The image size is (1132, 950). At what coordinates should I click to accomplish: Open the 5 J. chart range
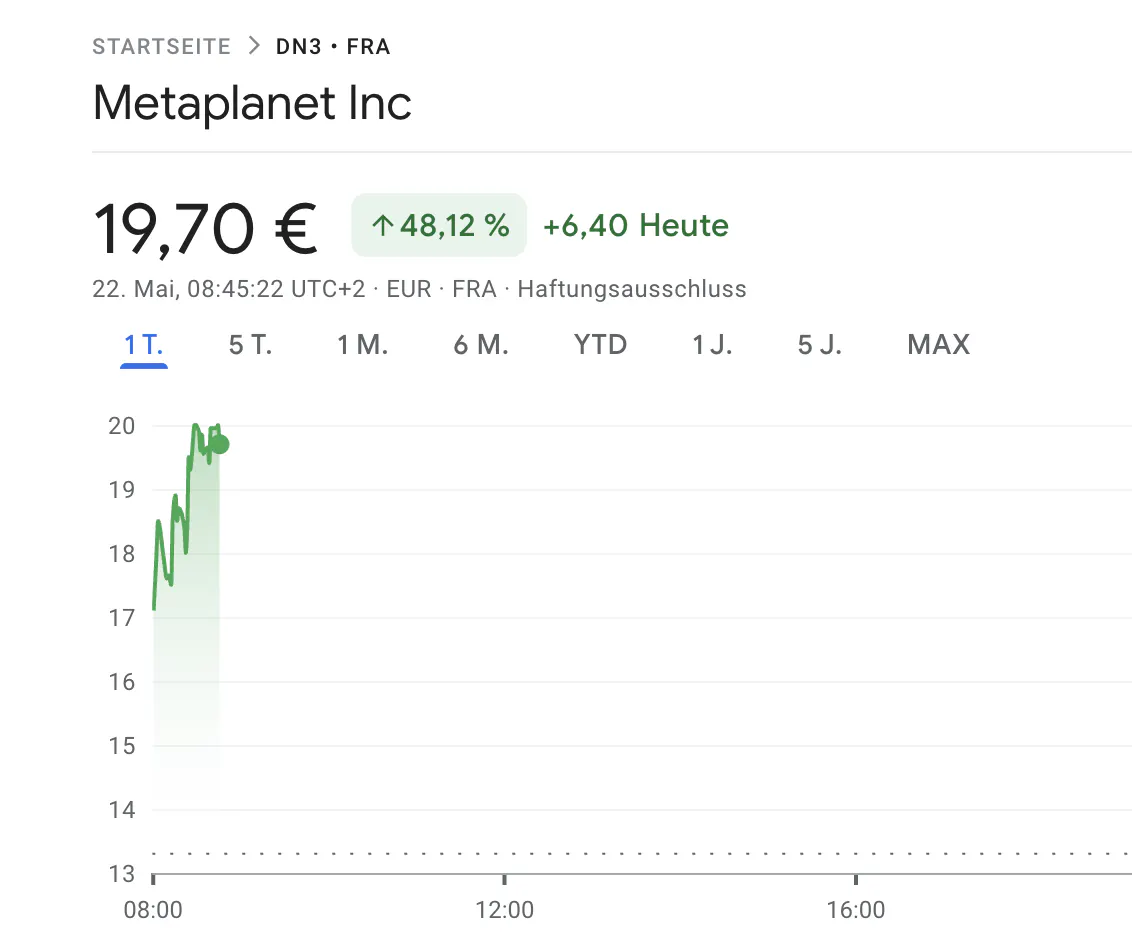point(819,345)
